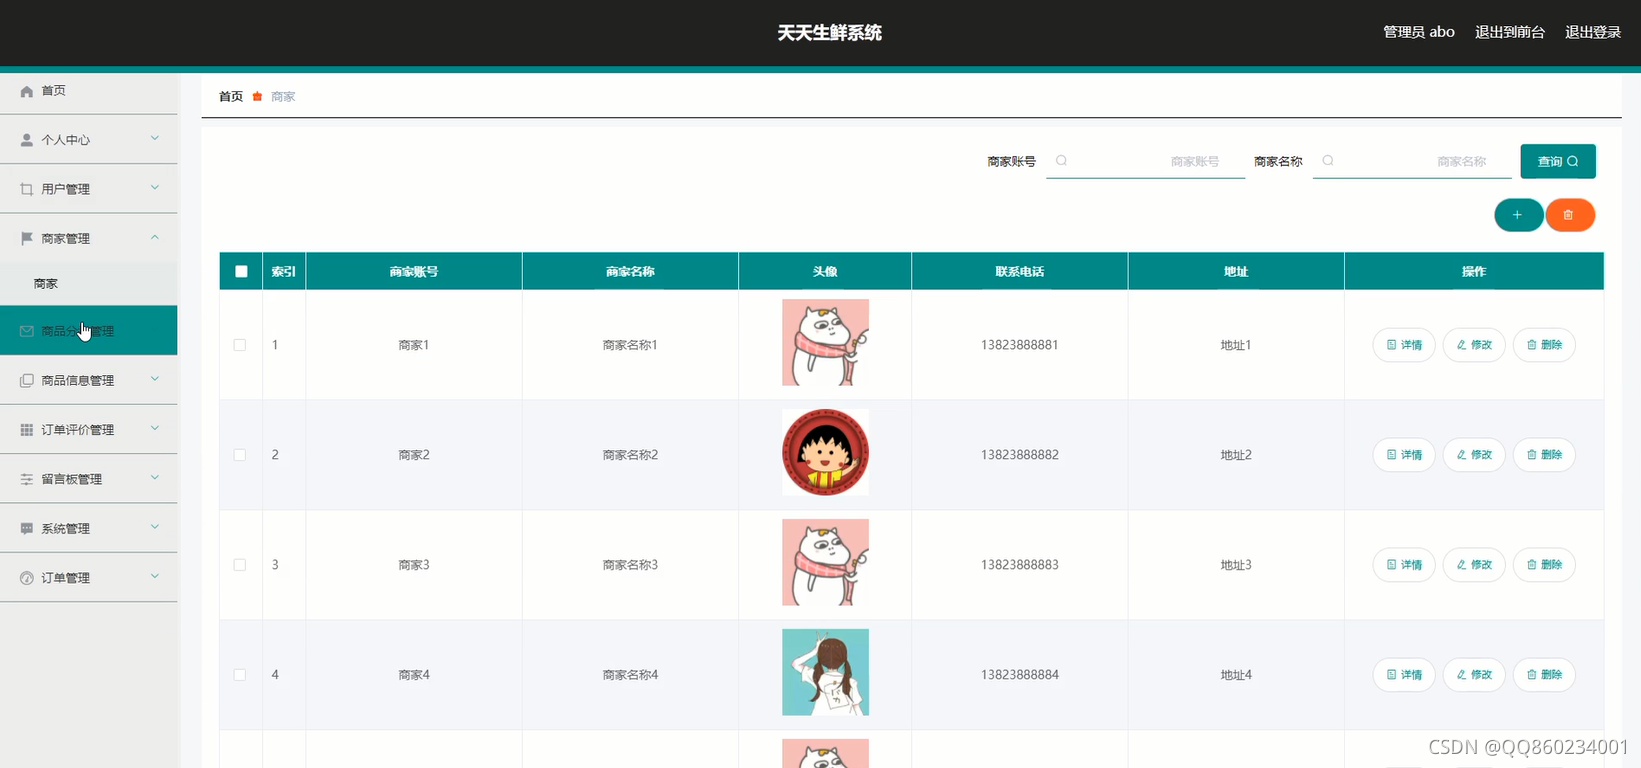Click the flag icon beside 商家管理
1641x768 pixels.
[x=27, y=238]
